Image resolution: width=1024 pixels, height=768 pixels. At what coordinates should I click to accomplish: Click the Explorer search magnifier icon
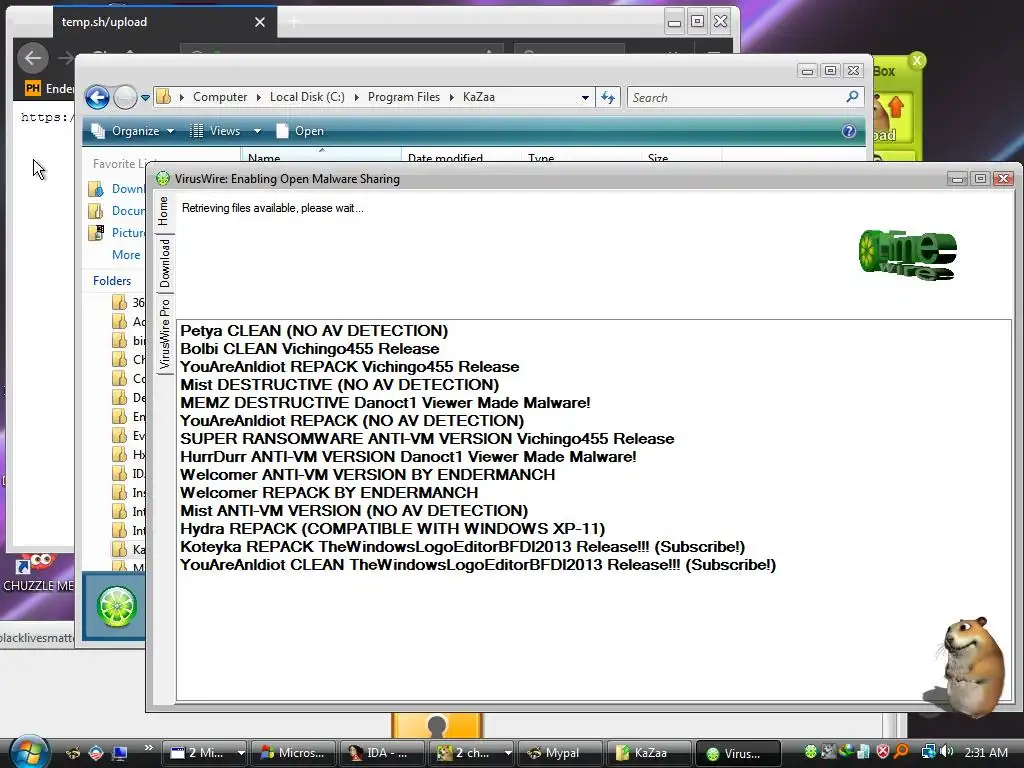point(852,97)
